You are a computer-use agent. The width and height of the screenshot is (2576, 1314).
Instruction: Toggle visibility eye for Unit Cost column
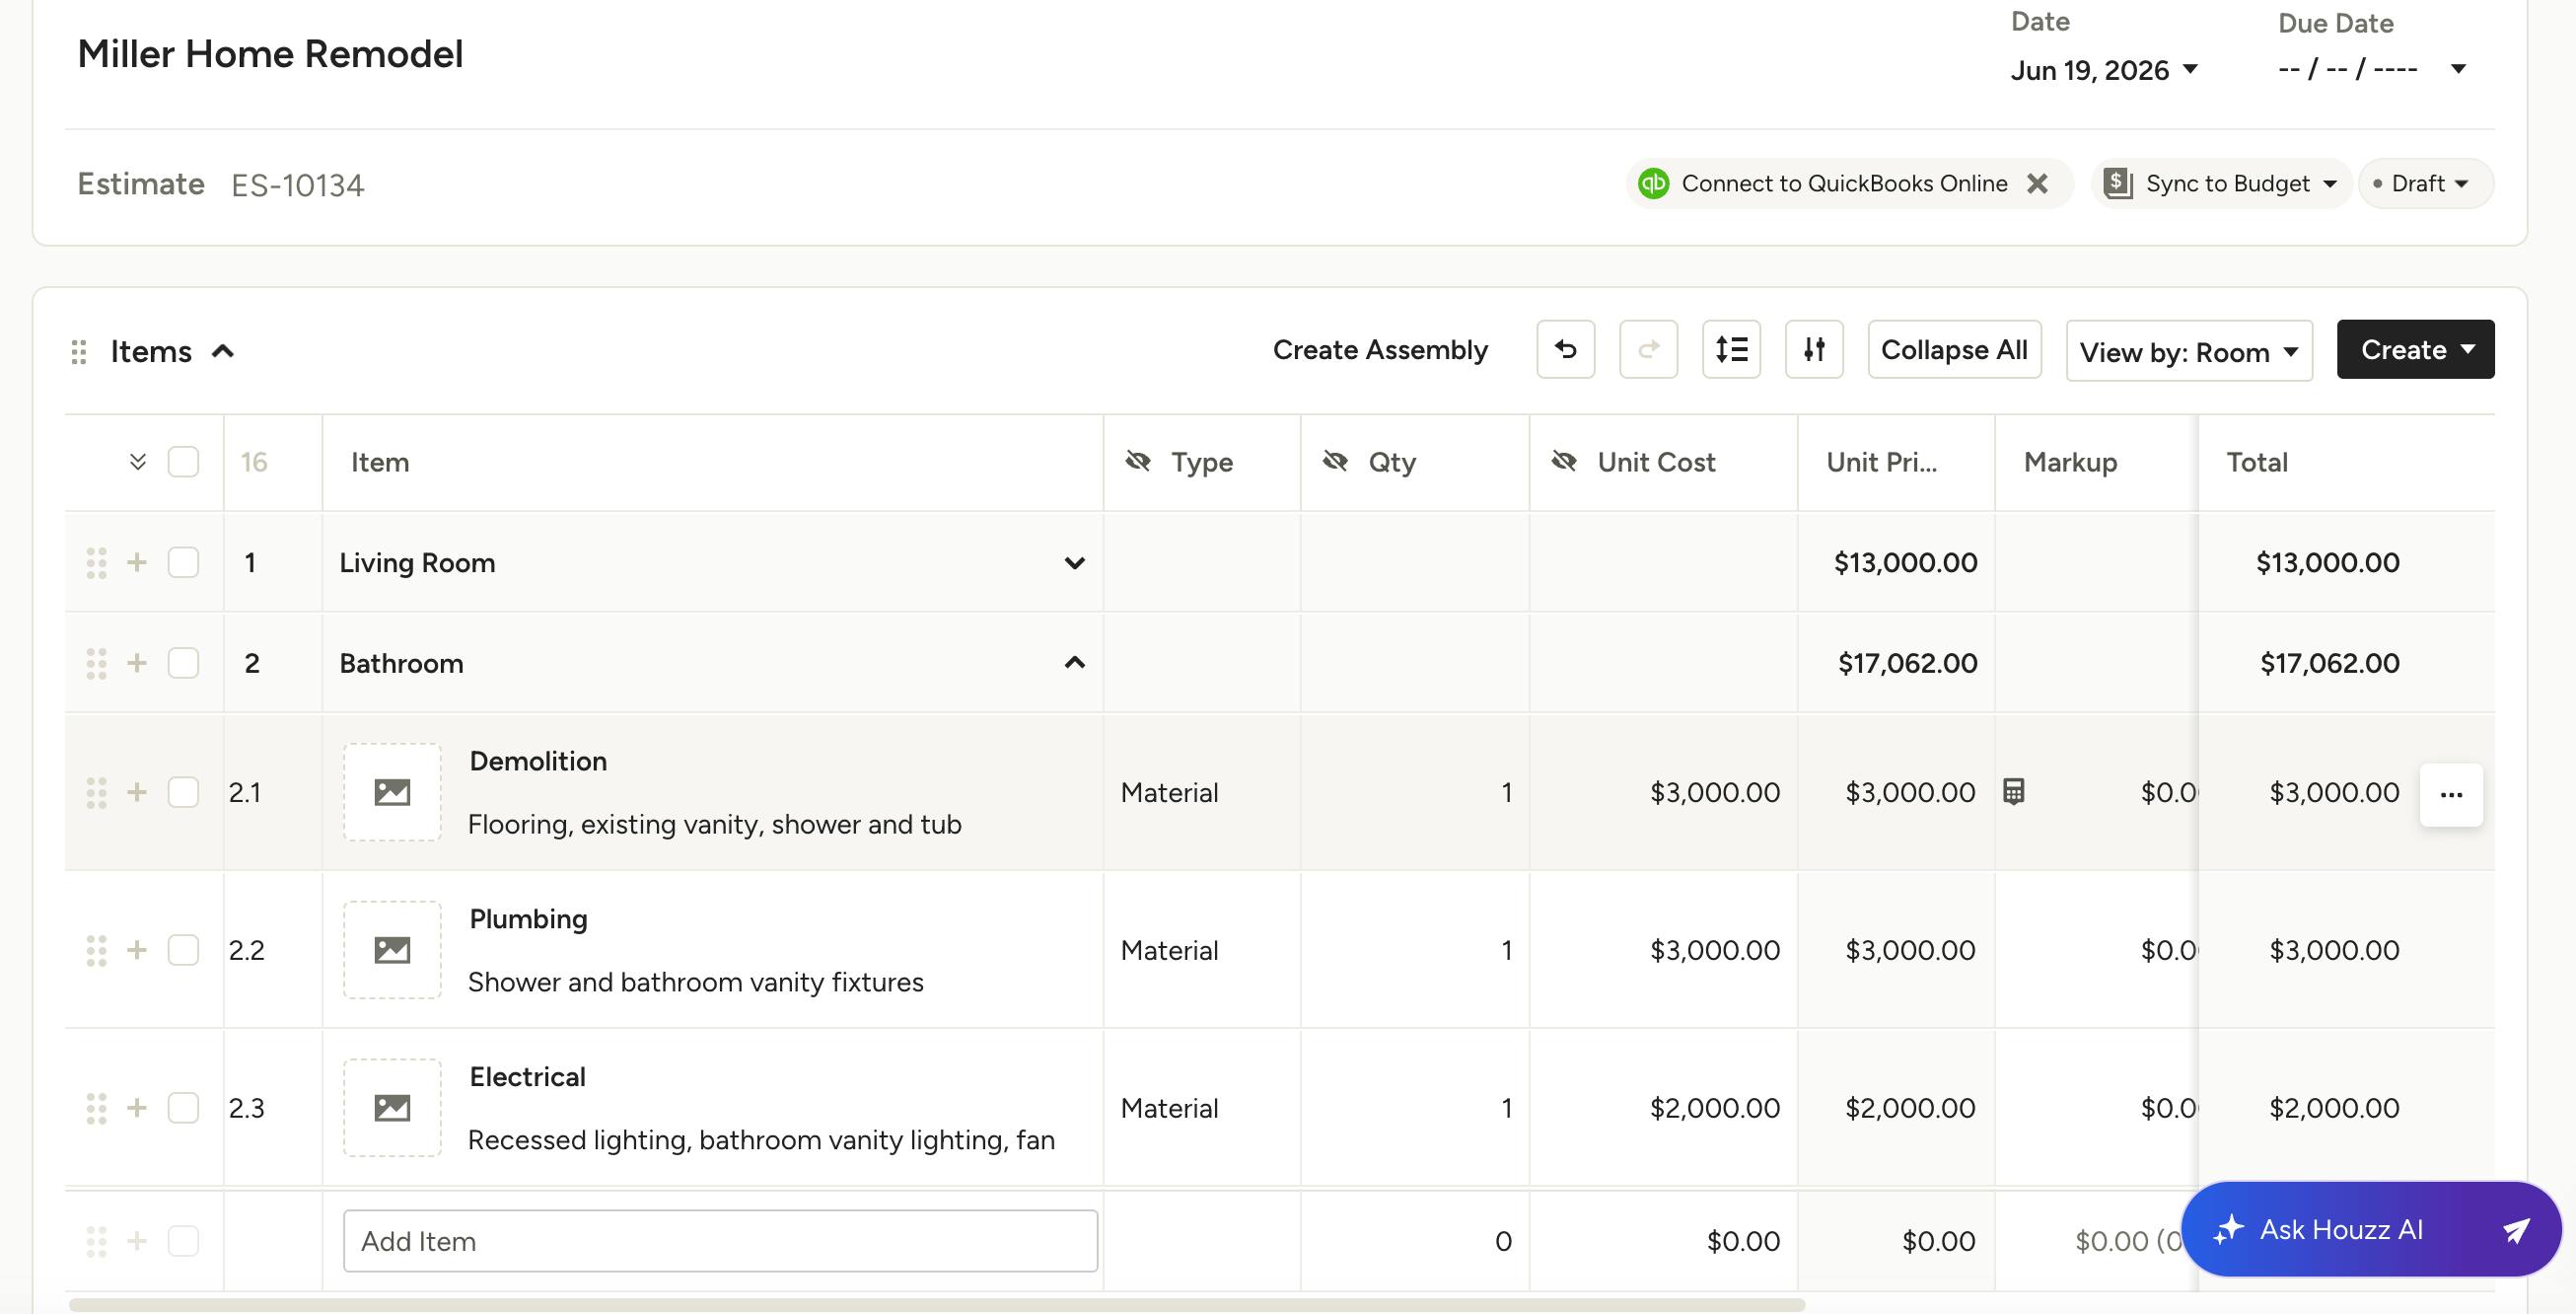coord(1564,461)
